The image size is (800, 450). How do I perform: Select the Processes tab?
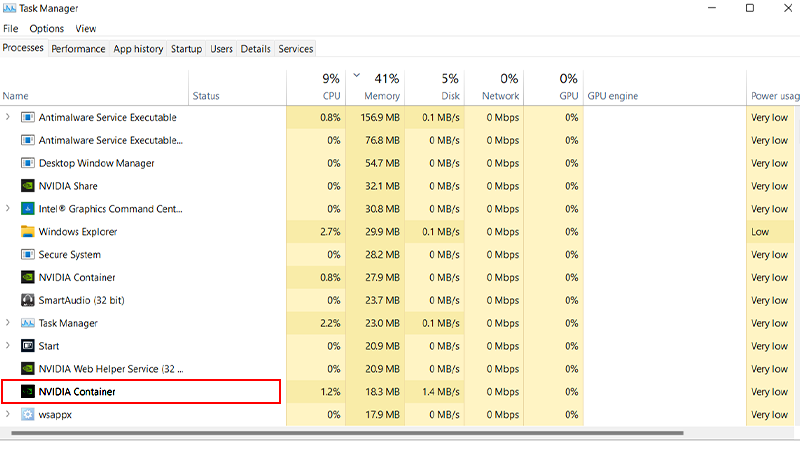click(x=23, y=48)
